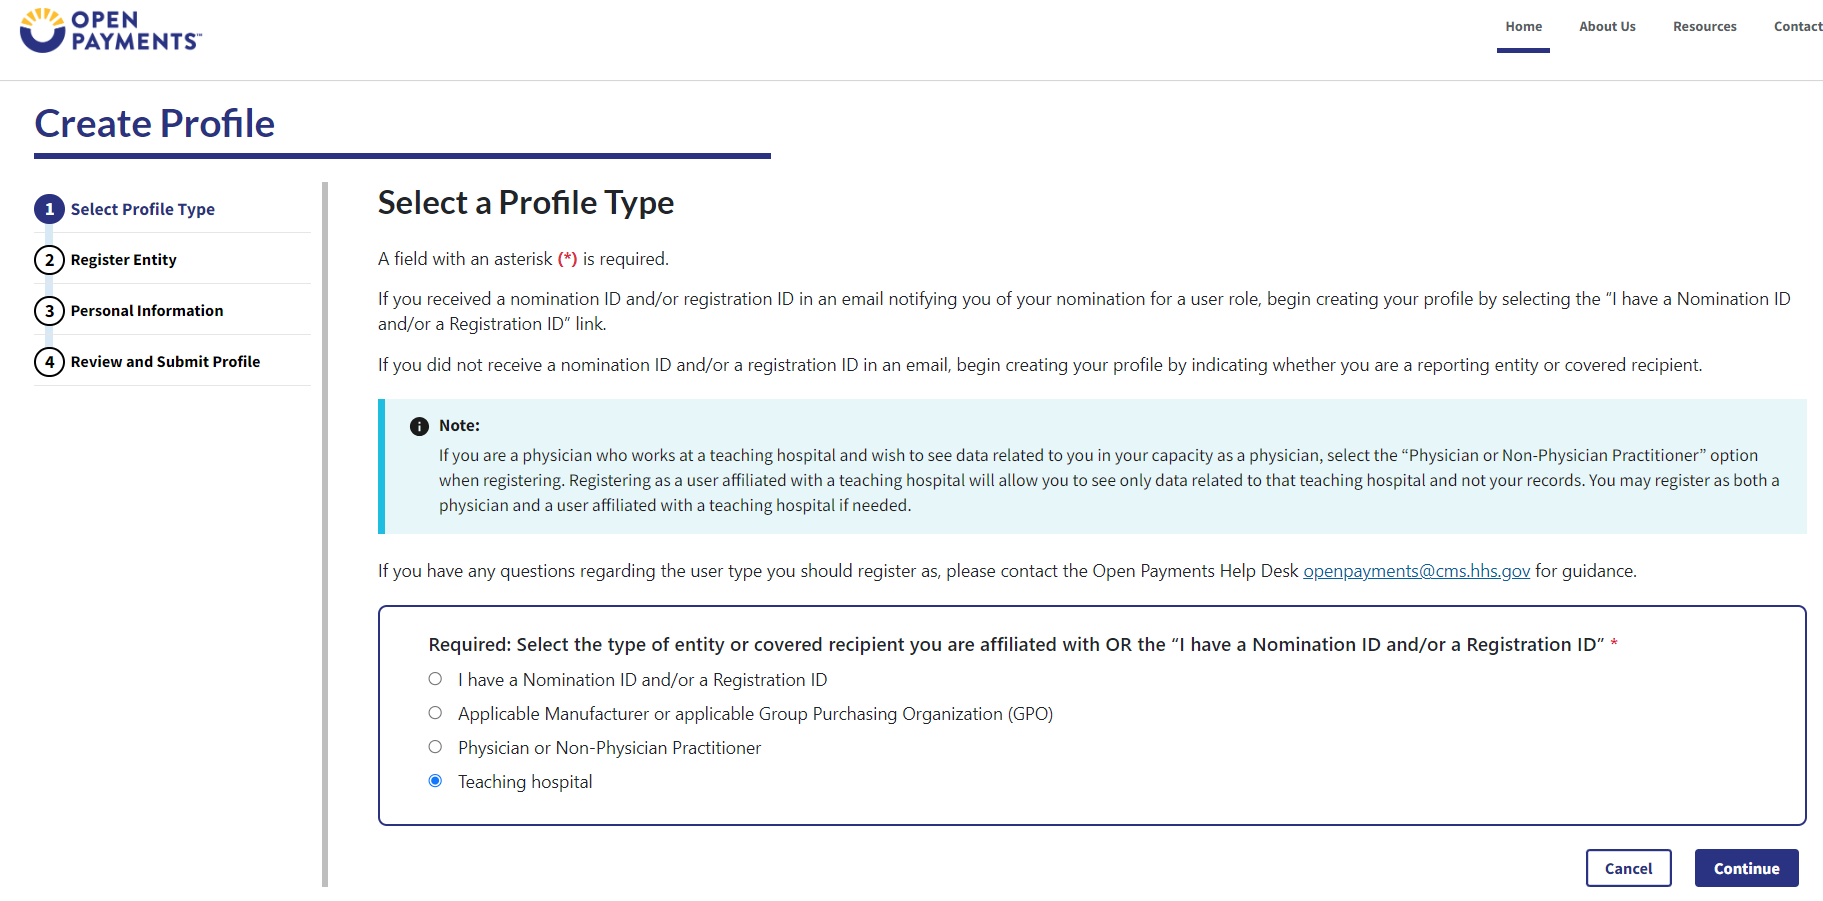Select Physician or Non-Physician Practitioner option
This screenshot has width=1823, height=901.
point(435,747)
